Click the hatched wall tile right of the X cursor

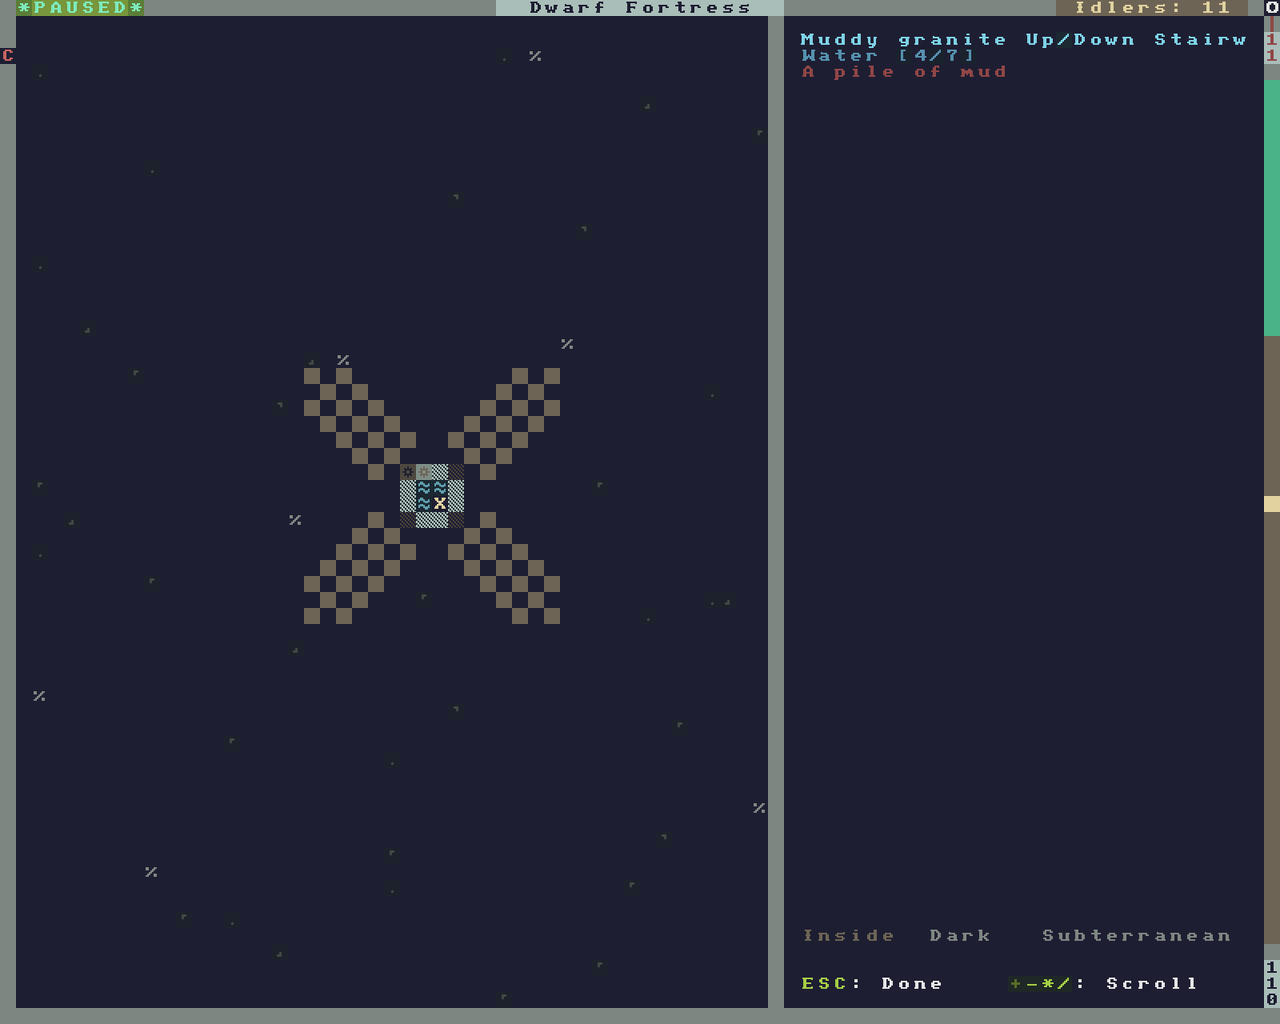tap(456, 504)
